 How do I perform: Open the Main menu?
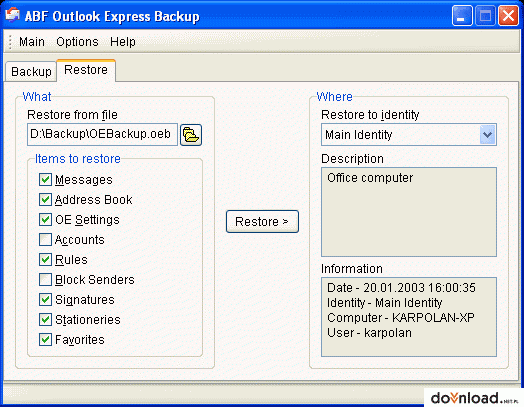pos(32,42)
